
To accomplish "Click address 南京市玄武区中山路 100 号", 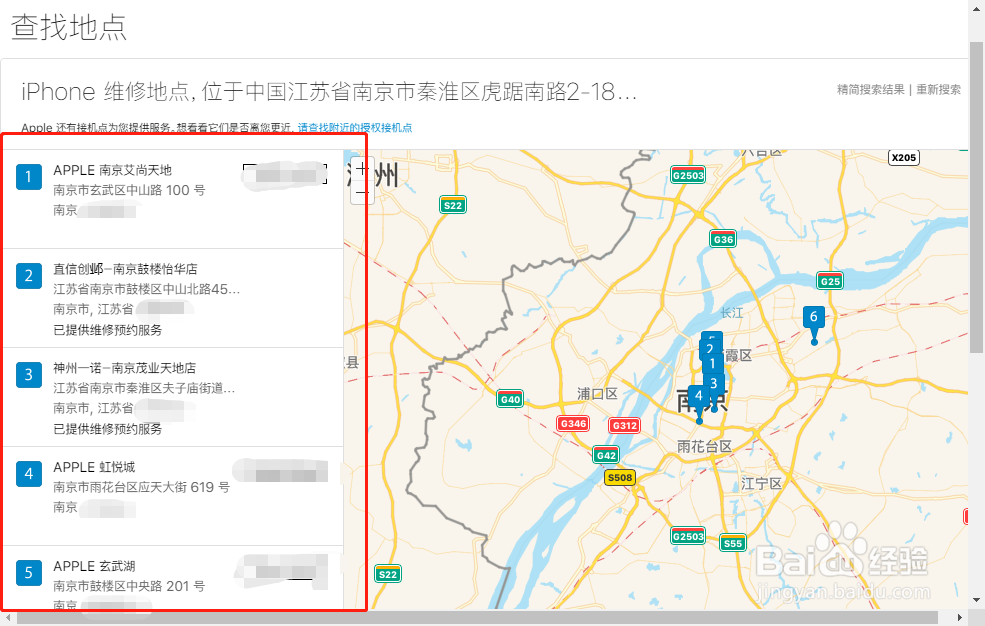I will (x=129, y=190).
